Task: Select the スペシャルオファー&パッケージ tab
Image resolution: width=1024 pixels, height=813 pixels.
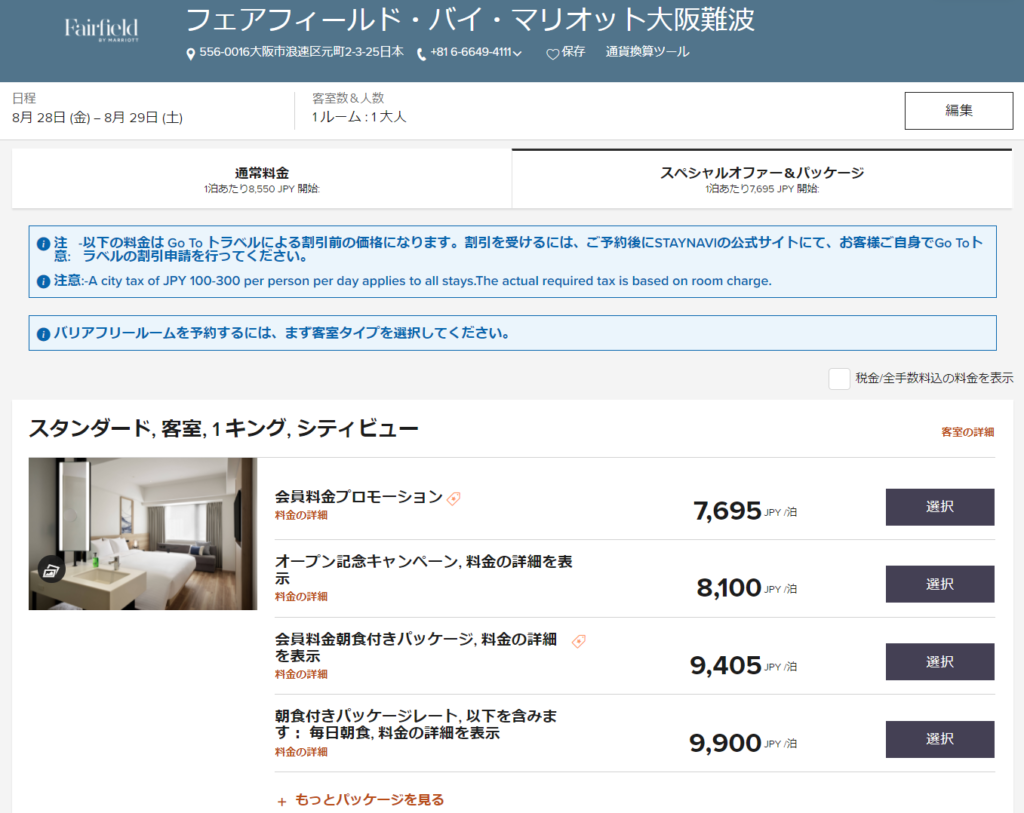Action: click(762, 179)
